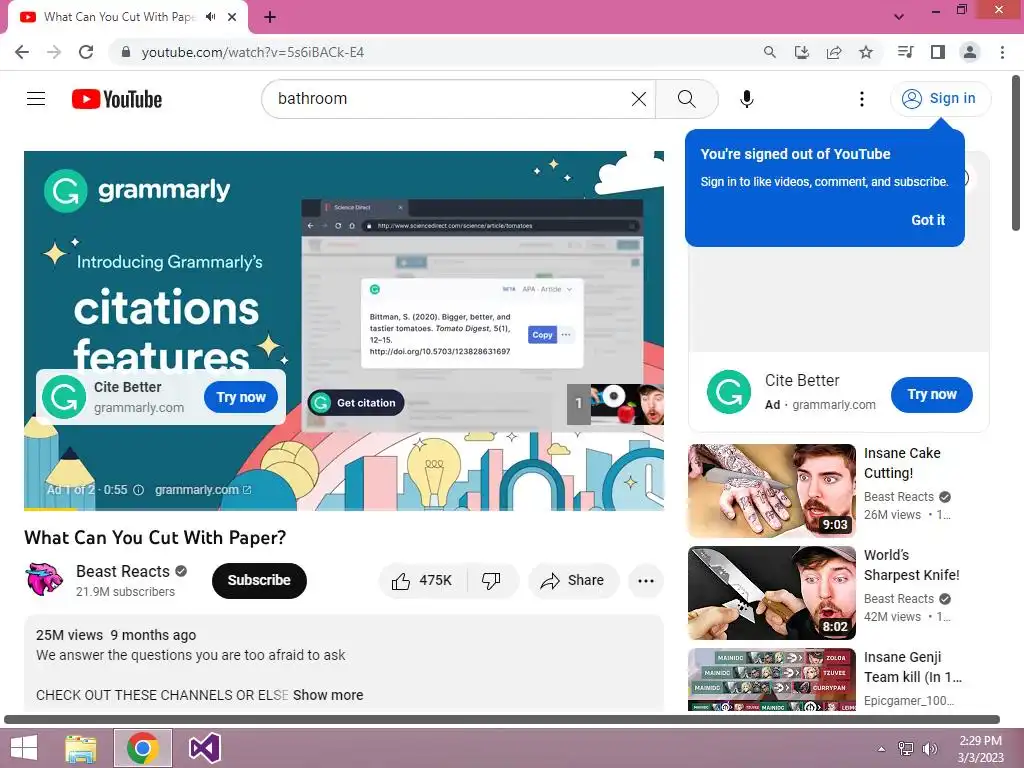This screenshot has height=768, width=1024.
Task: Open the World's Sharpest Knife! title
Action: [x=911, y=565]
